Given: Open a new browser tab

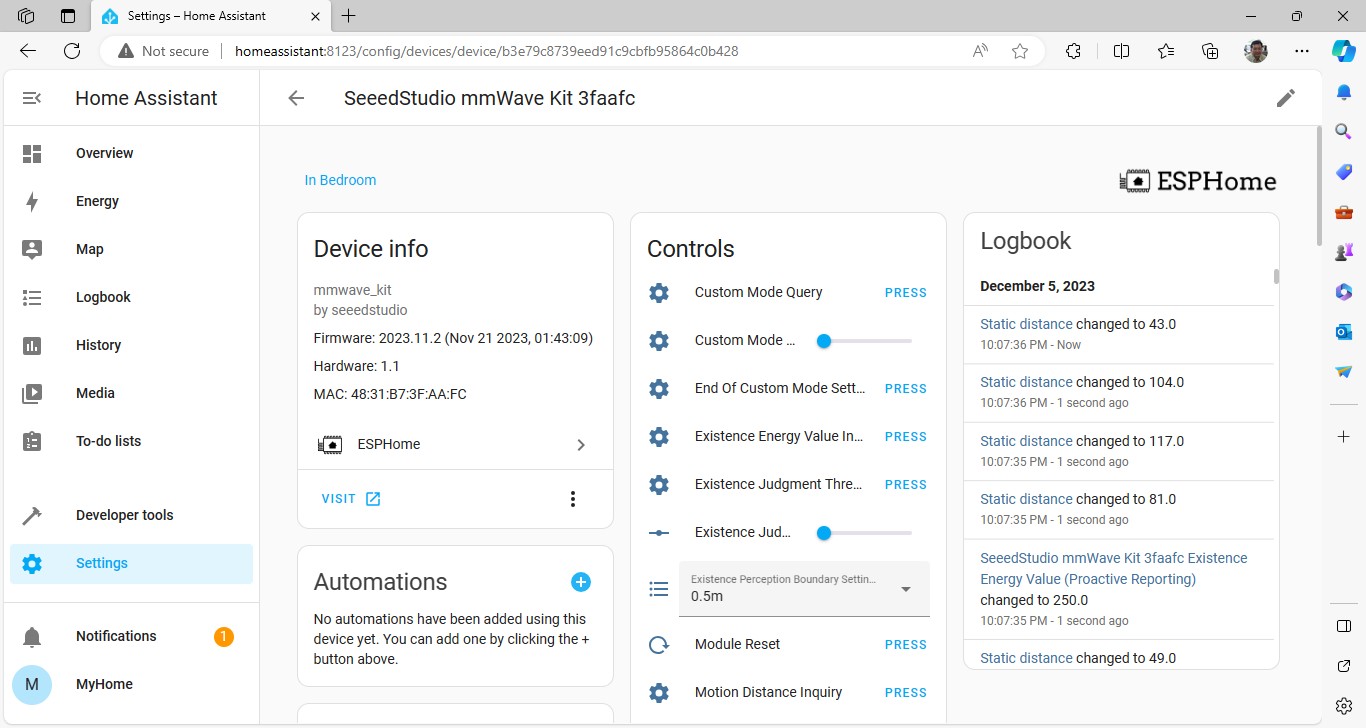Looking at the screenshot, I should tap(348, 16).
